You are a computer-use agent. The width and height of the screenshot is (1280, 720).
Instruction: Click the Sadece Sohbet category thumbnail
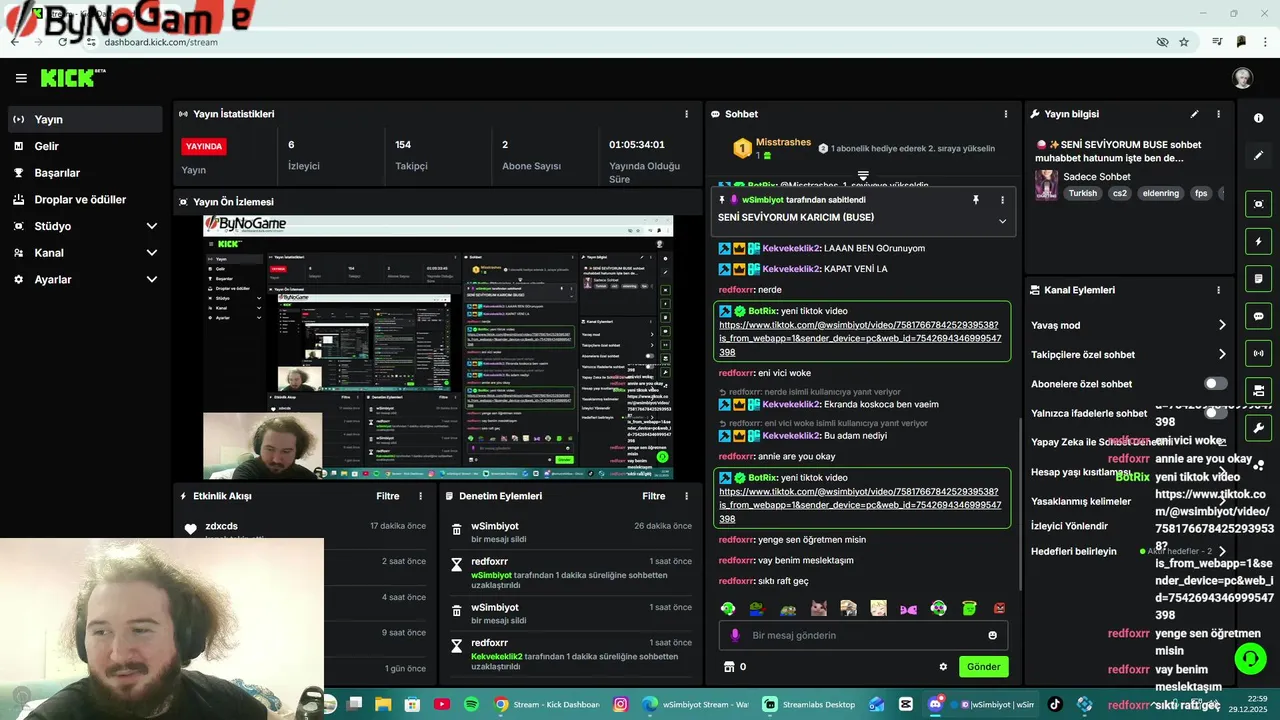(x=1046, y=185)
